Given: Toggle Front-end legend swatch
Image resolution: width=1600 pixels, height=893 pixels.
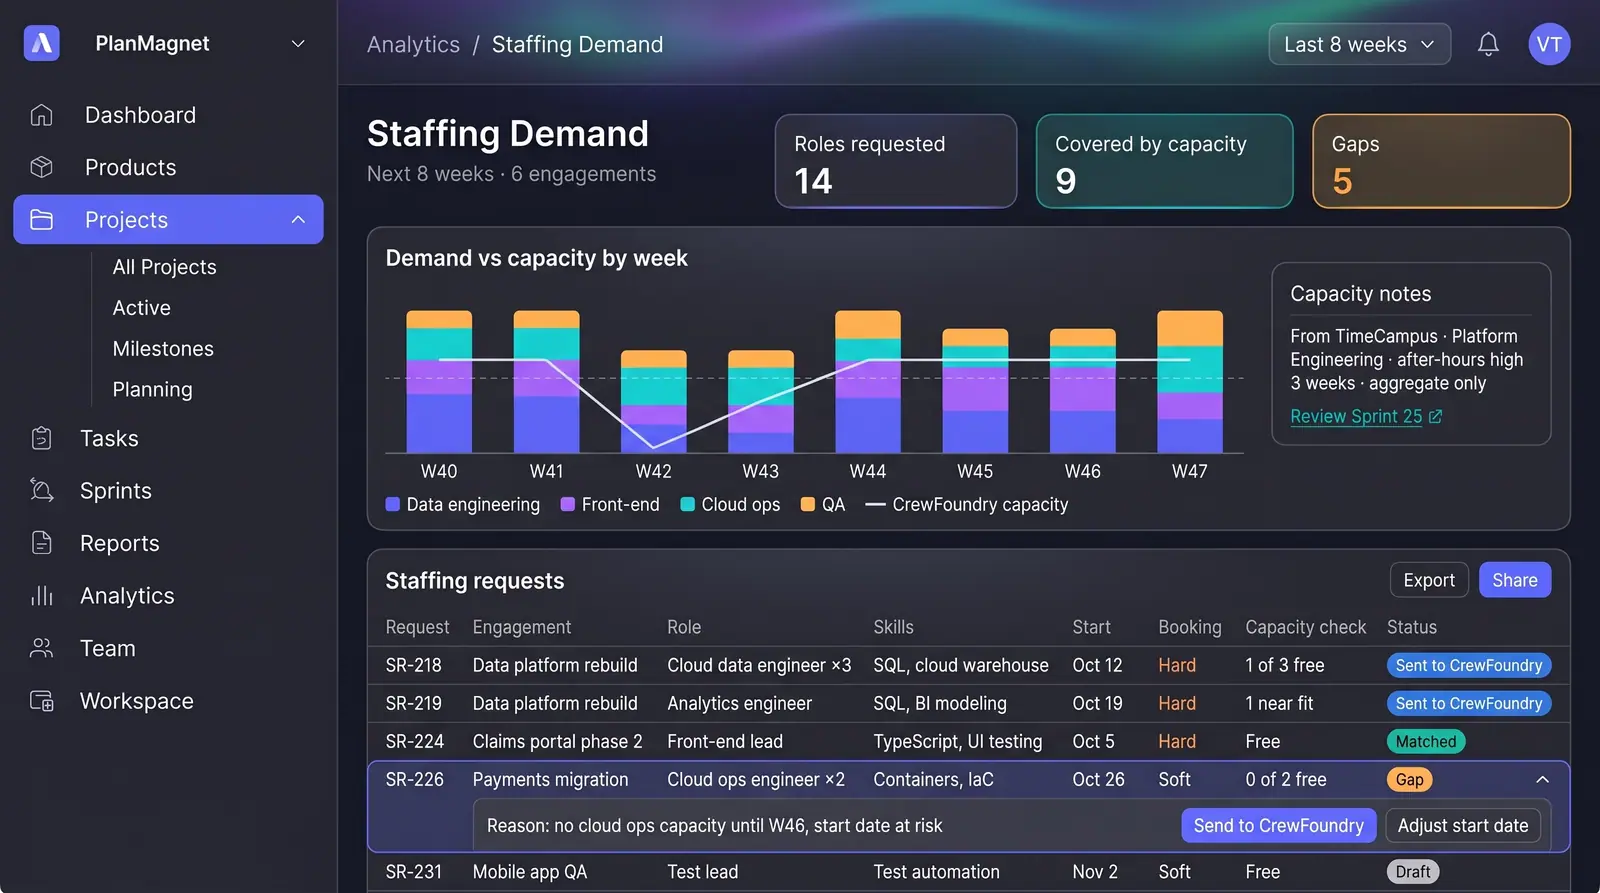Looking at the screenshot, I should [x=568, y=505].
